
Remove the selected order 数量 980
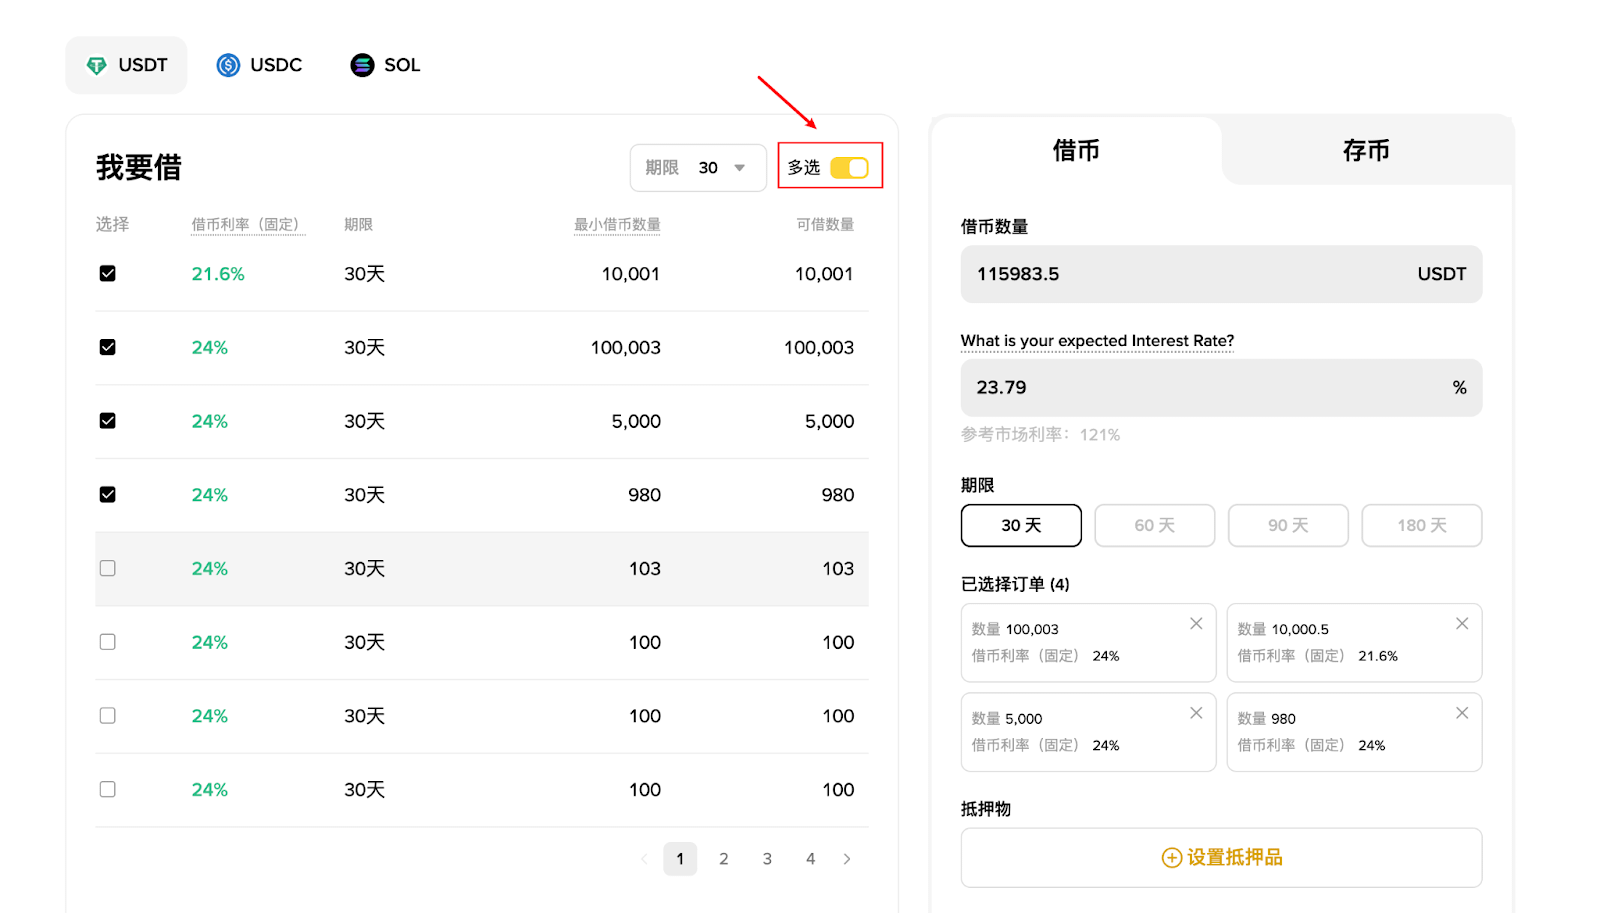coord(1462,713)
